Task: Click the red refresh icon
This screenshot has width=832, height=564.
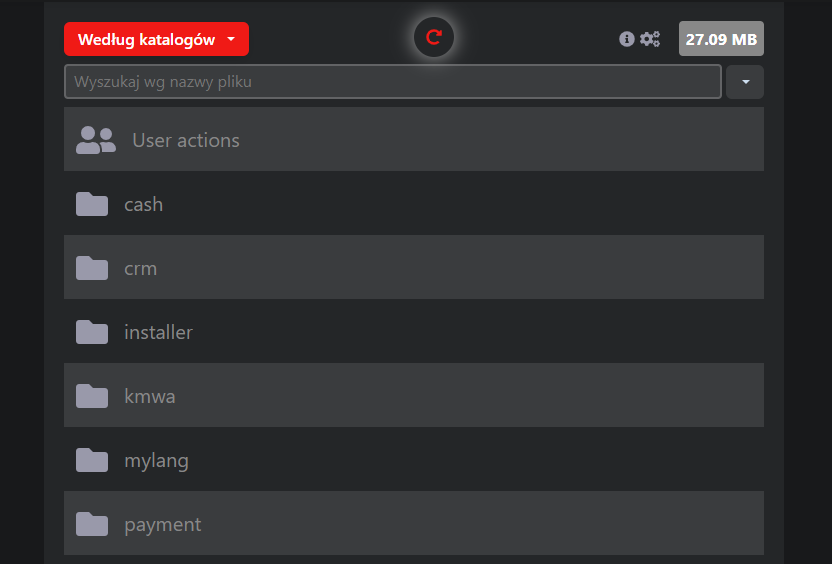Action: click(434, 38)
